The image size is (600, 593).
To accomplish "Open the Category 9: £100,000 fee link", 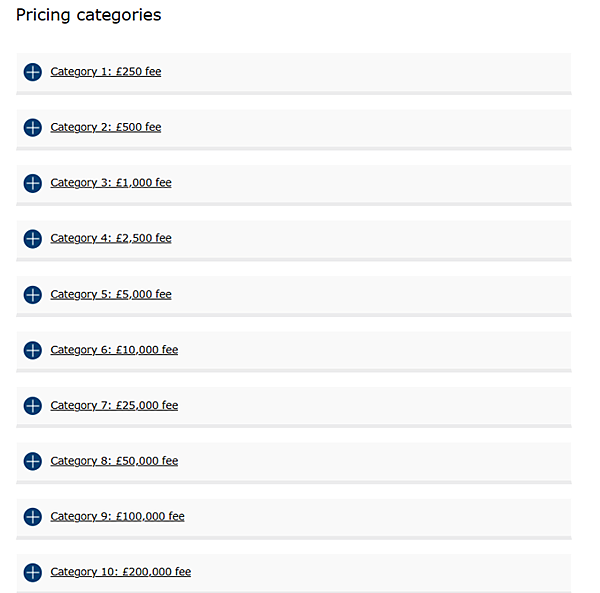I will click(x=117, y=517).
